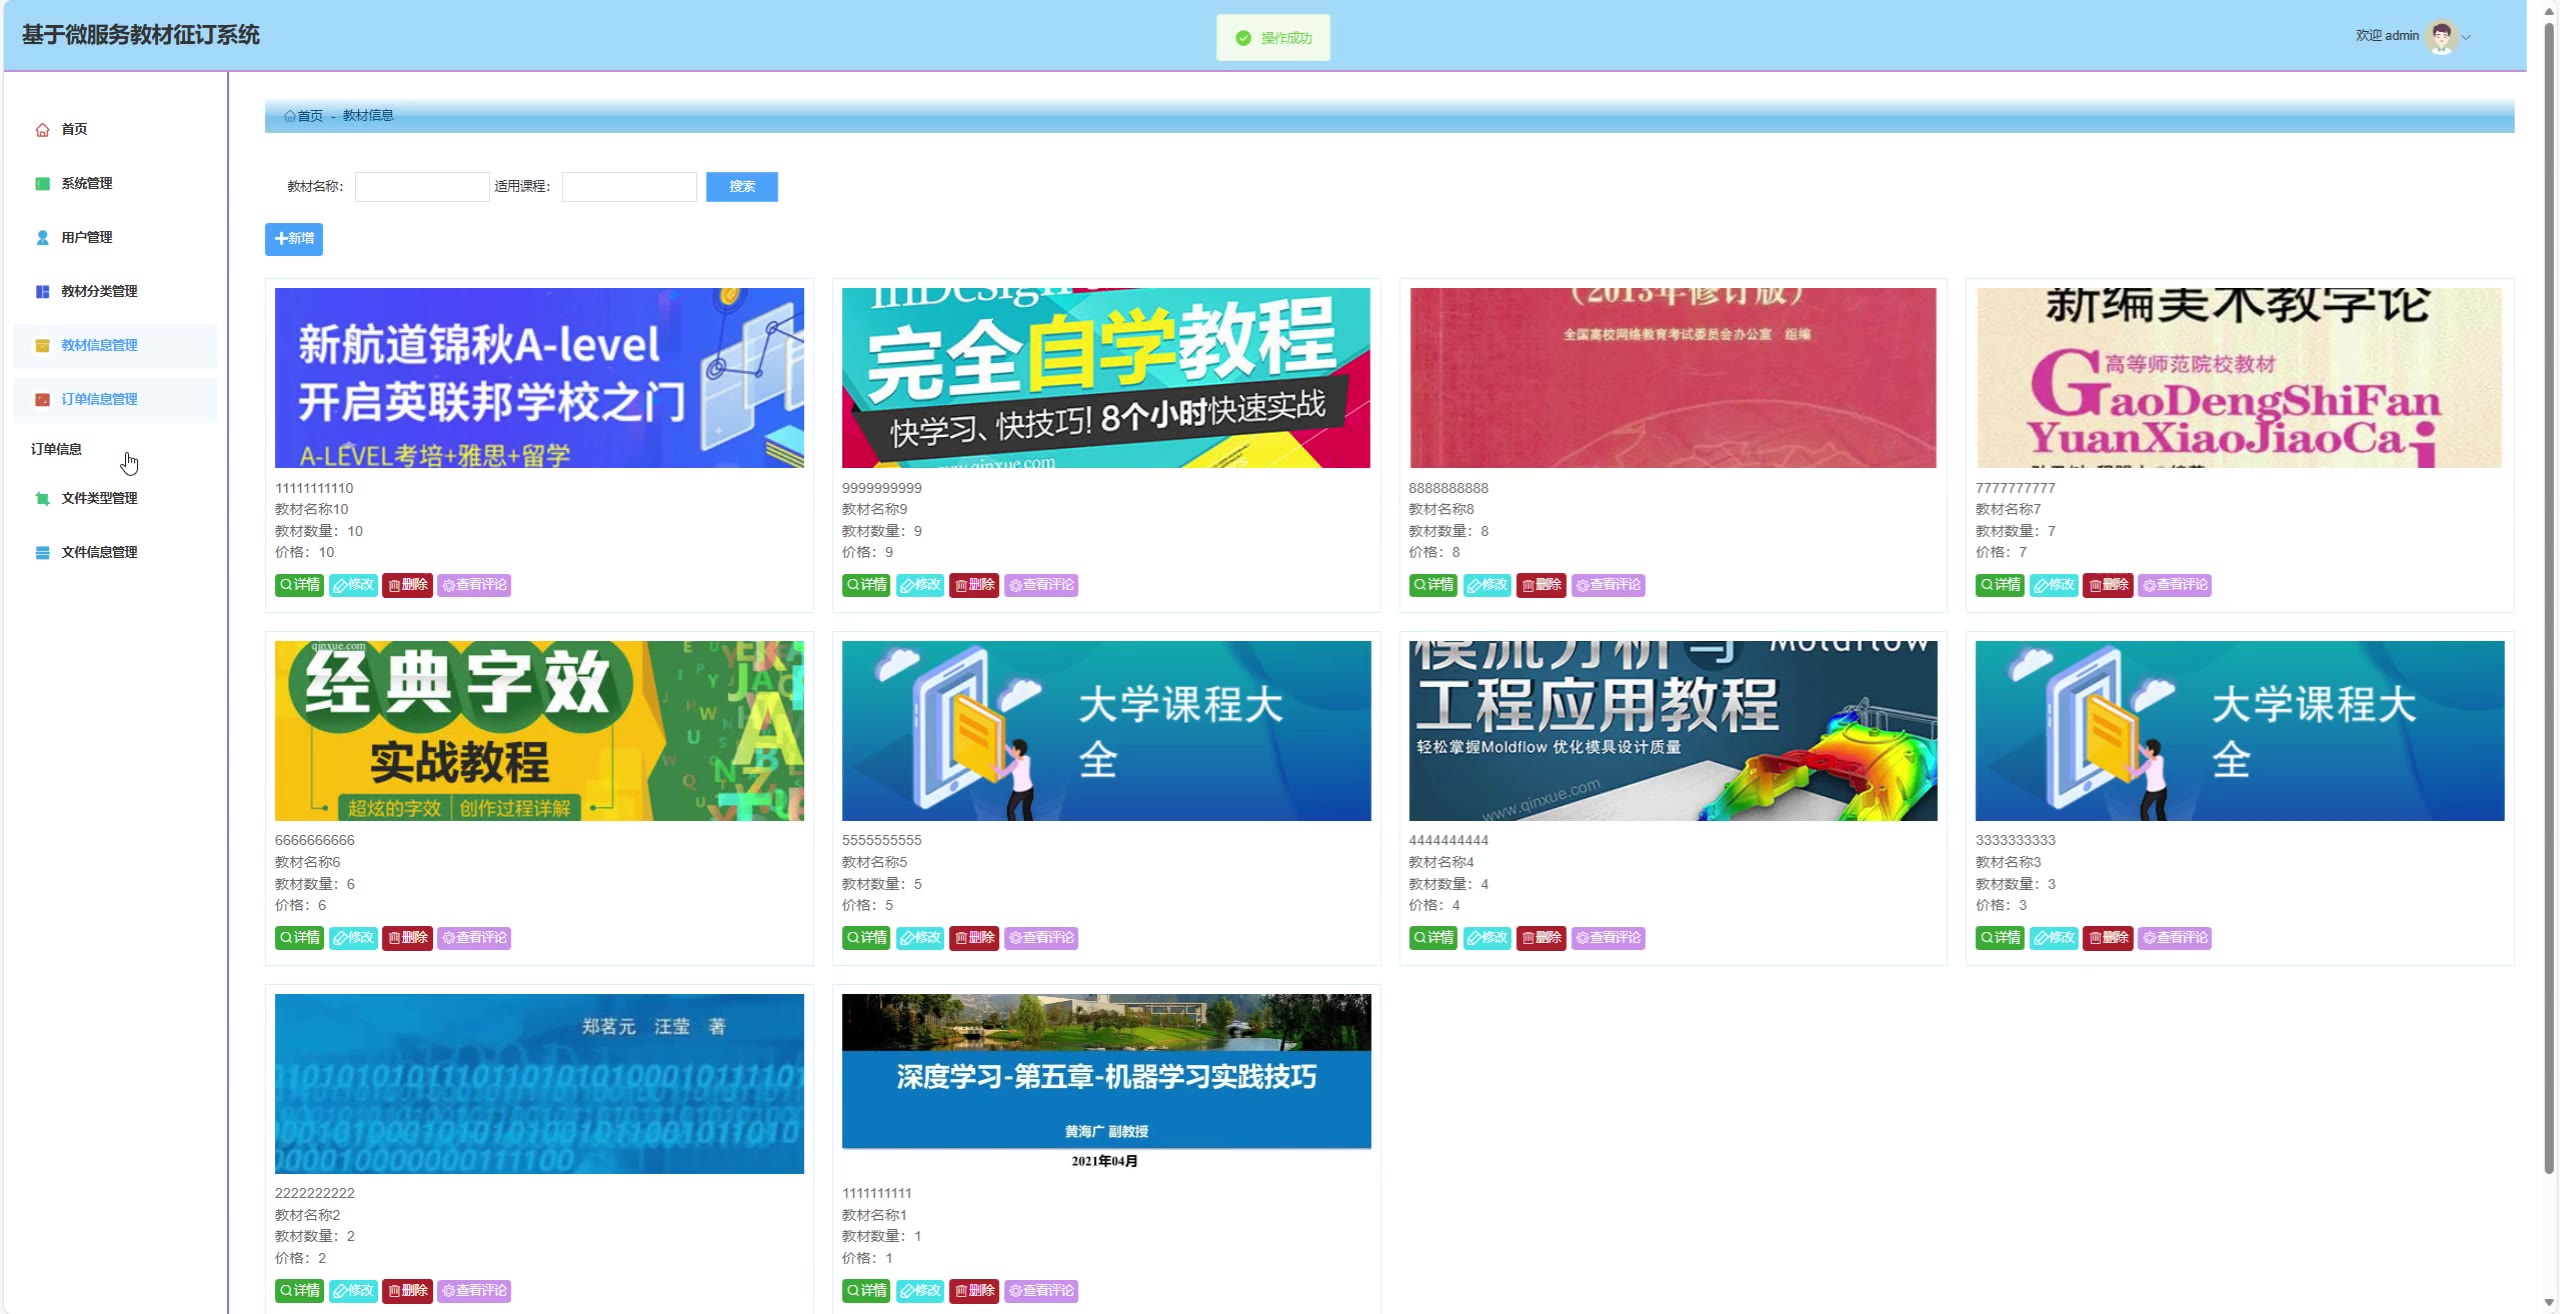Click the page vertical scrollbar

tap(2549, 600)
